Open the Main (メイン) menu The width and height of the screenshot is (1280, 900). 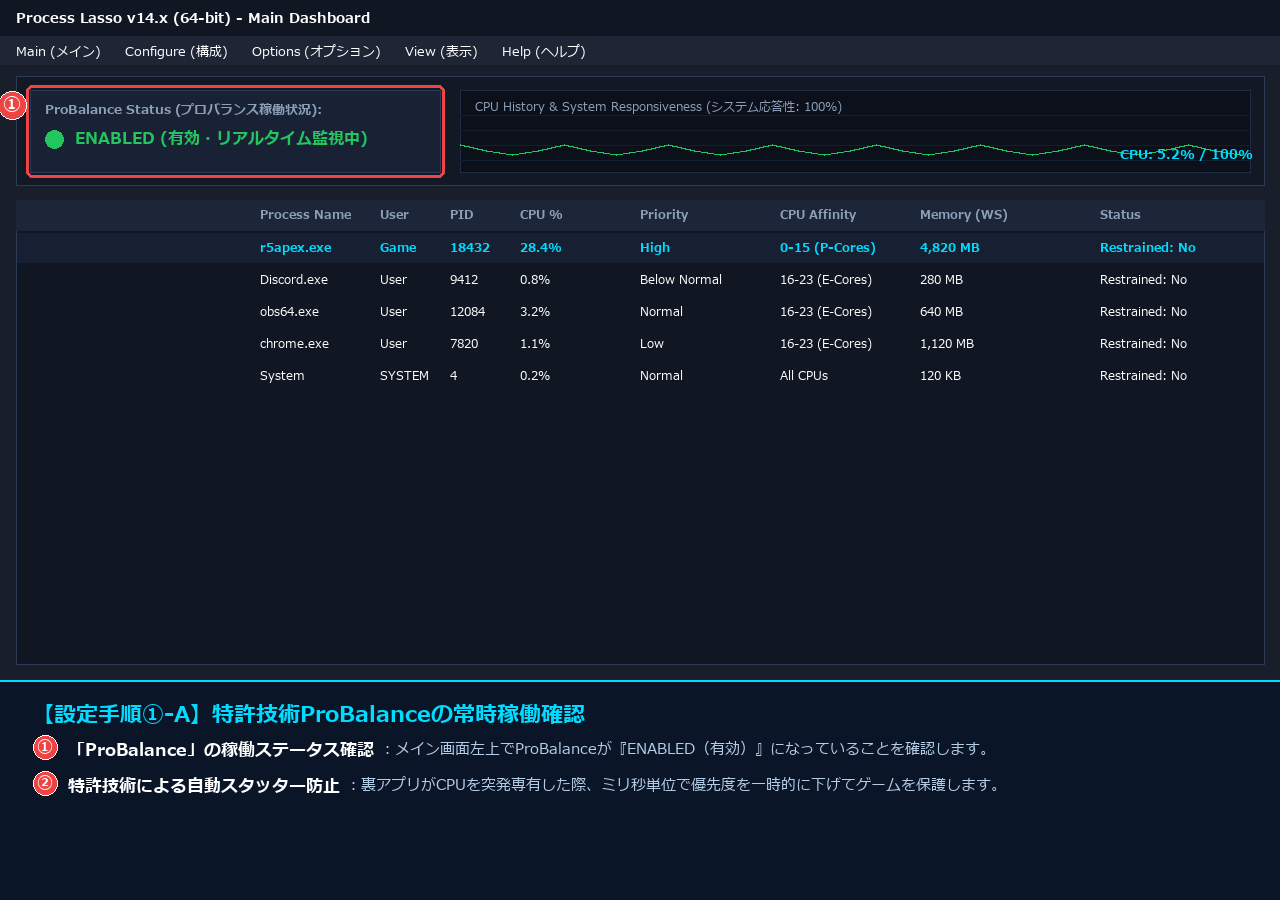coord(58,51)
